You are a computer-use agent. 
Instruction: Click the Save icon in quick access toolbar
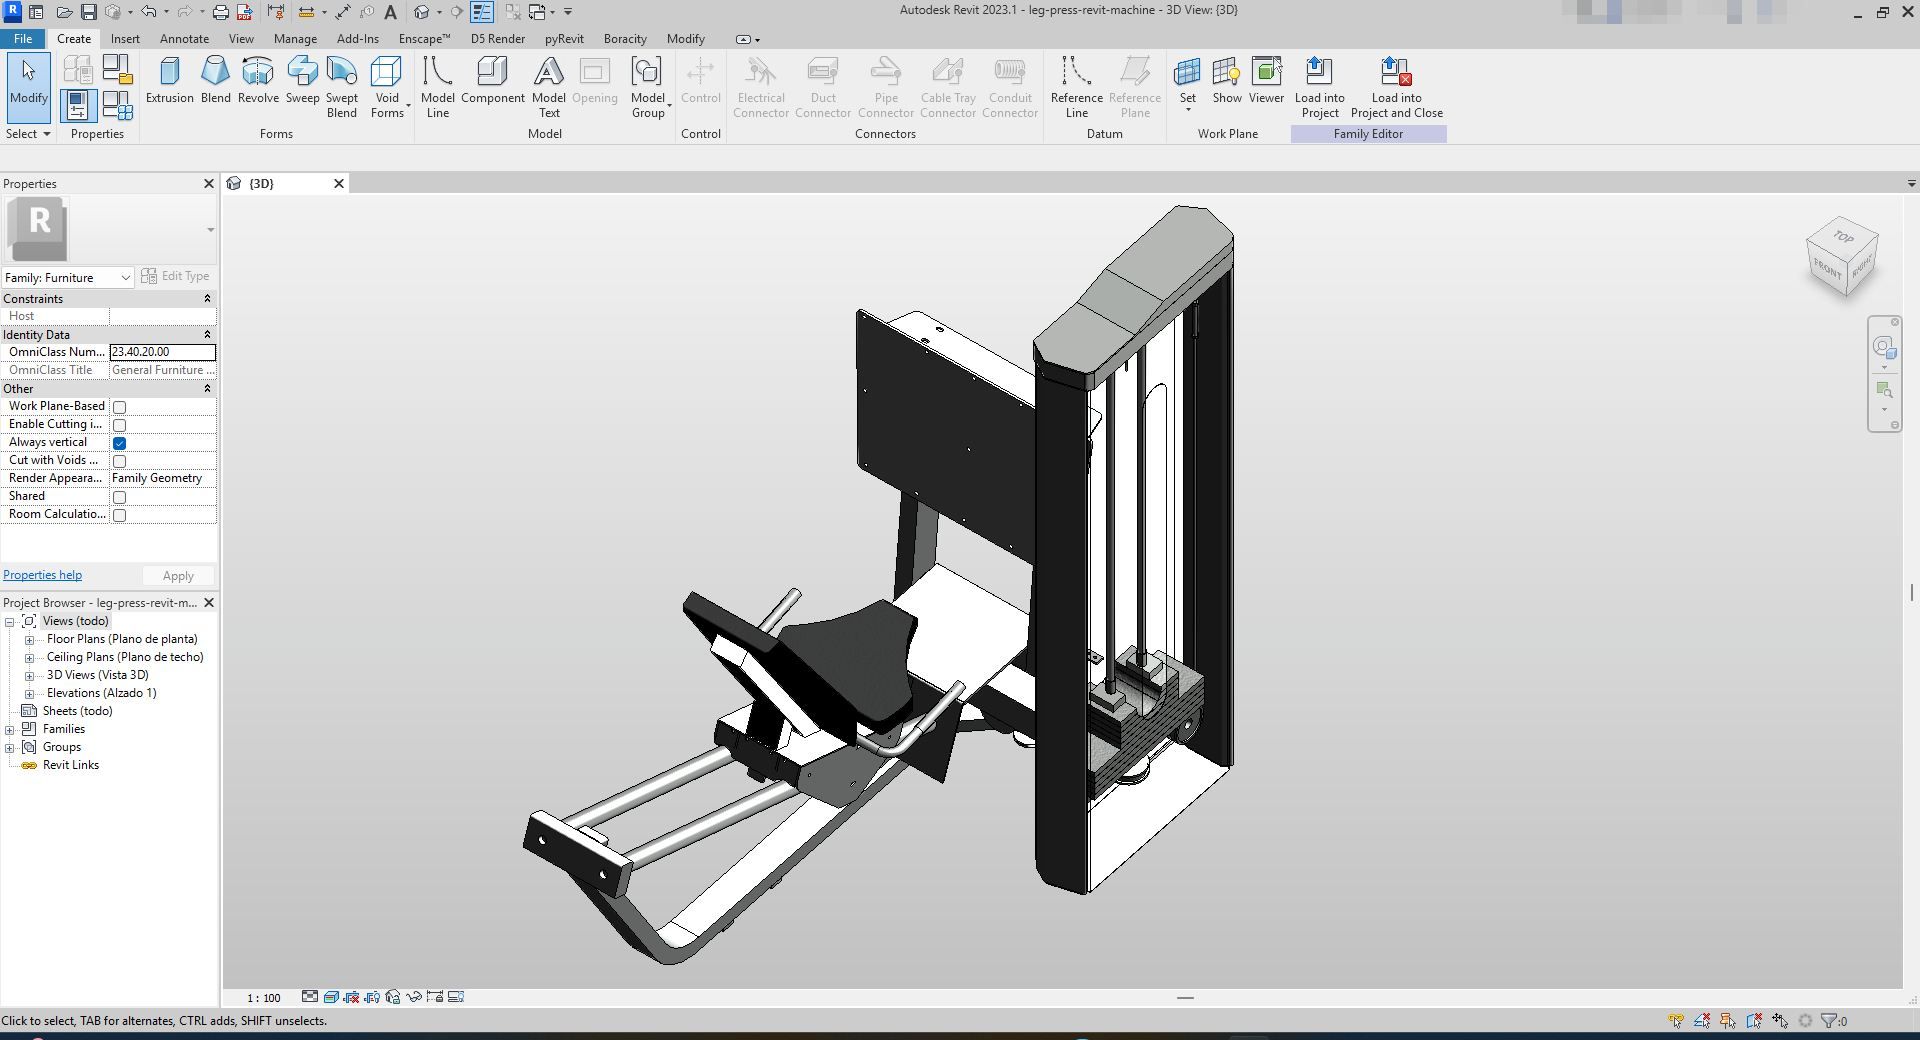89,12
